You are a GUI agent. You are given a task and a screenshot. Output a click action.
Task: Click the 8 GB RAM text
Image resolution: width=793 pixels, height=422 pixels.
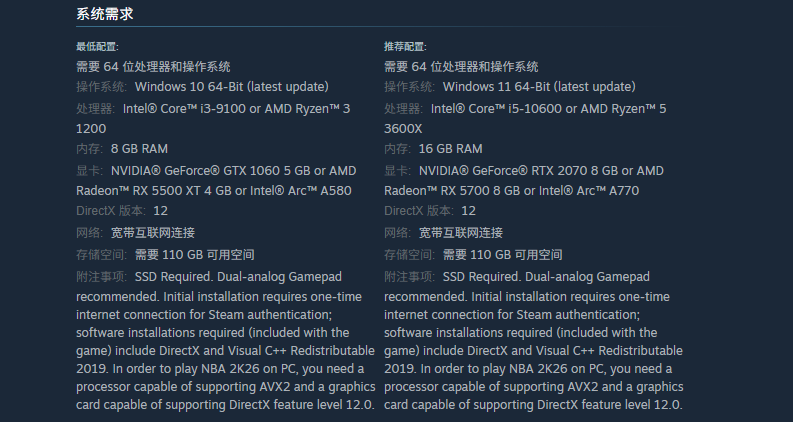click(x=139, y=149)
